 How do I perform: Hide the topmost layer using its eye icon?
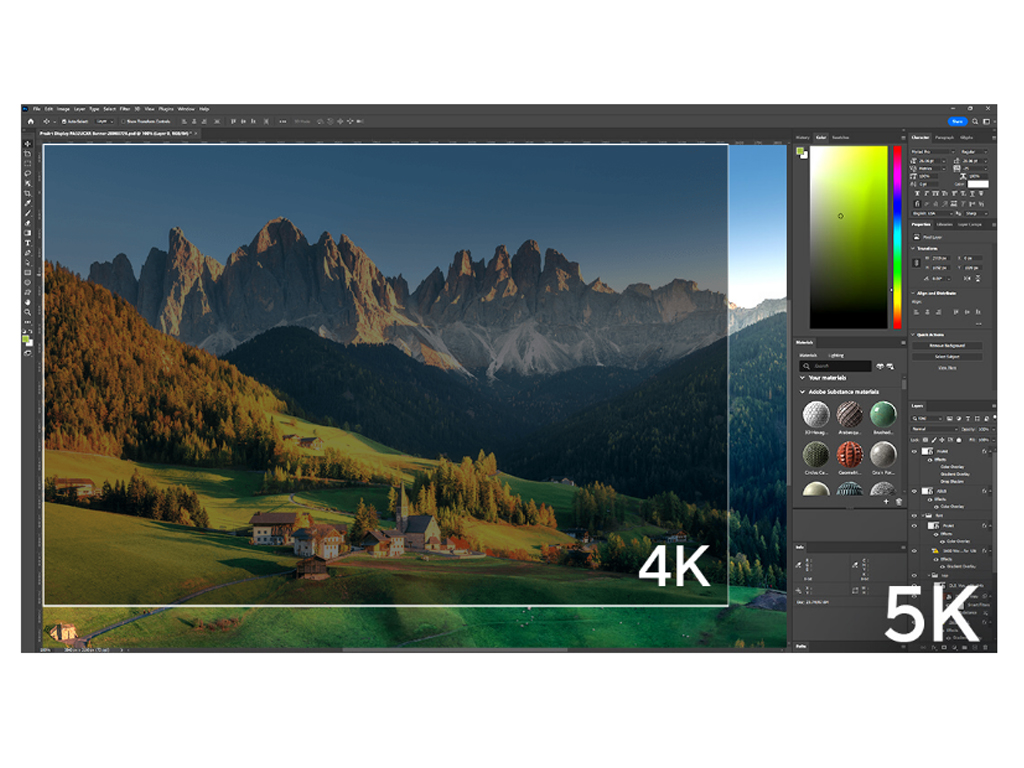(914, 452)
